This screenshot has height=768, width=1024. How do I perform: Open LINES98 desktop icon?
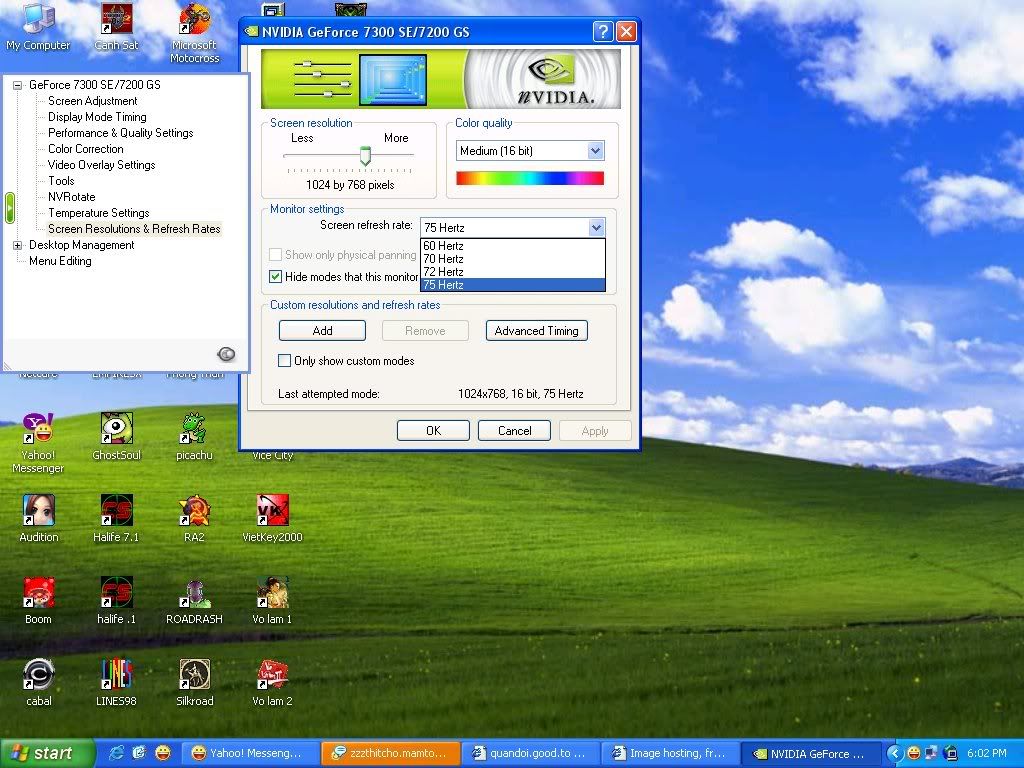pos(116,683)
